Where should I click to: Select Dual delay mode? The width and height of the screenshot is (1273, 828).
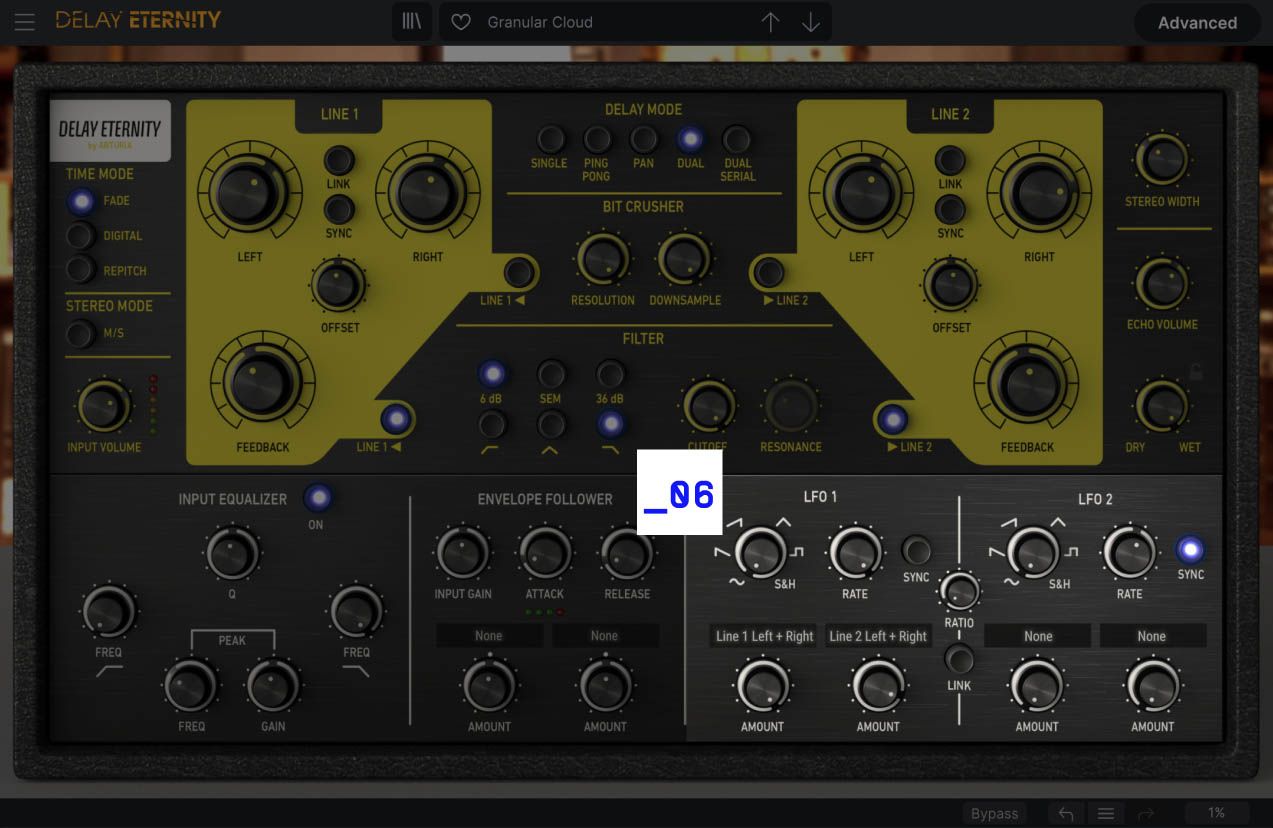click(690, 139)
